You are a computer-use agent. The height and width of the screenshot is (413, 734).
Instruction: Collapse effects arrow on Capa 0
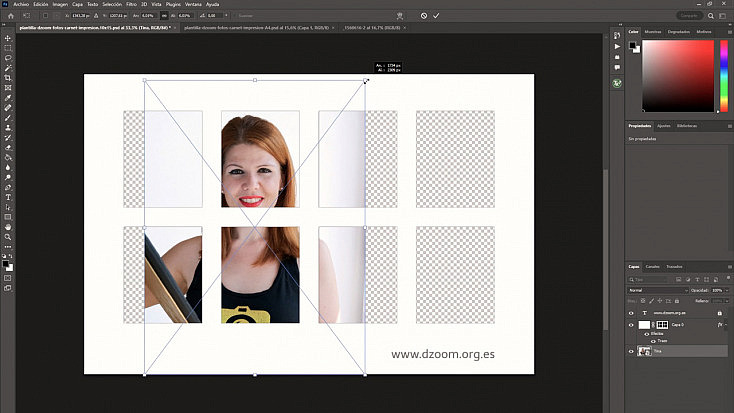pos(726,324)
